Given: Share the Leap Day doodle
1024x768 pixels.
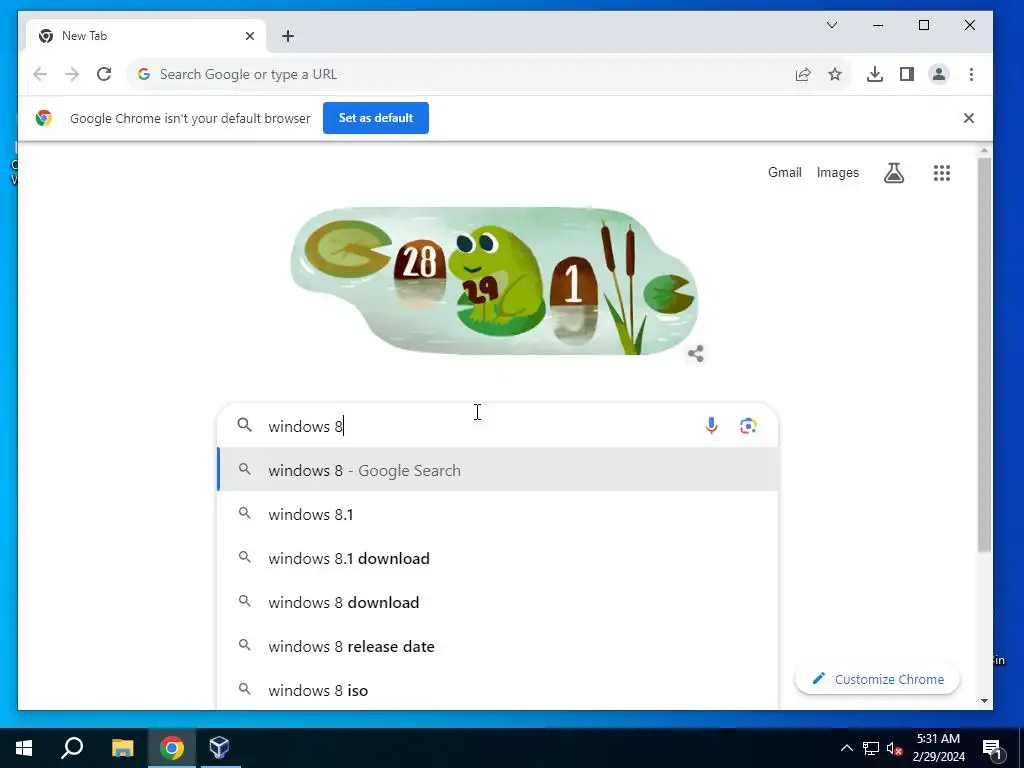Looking at the screenshot, I should [696, 353].
